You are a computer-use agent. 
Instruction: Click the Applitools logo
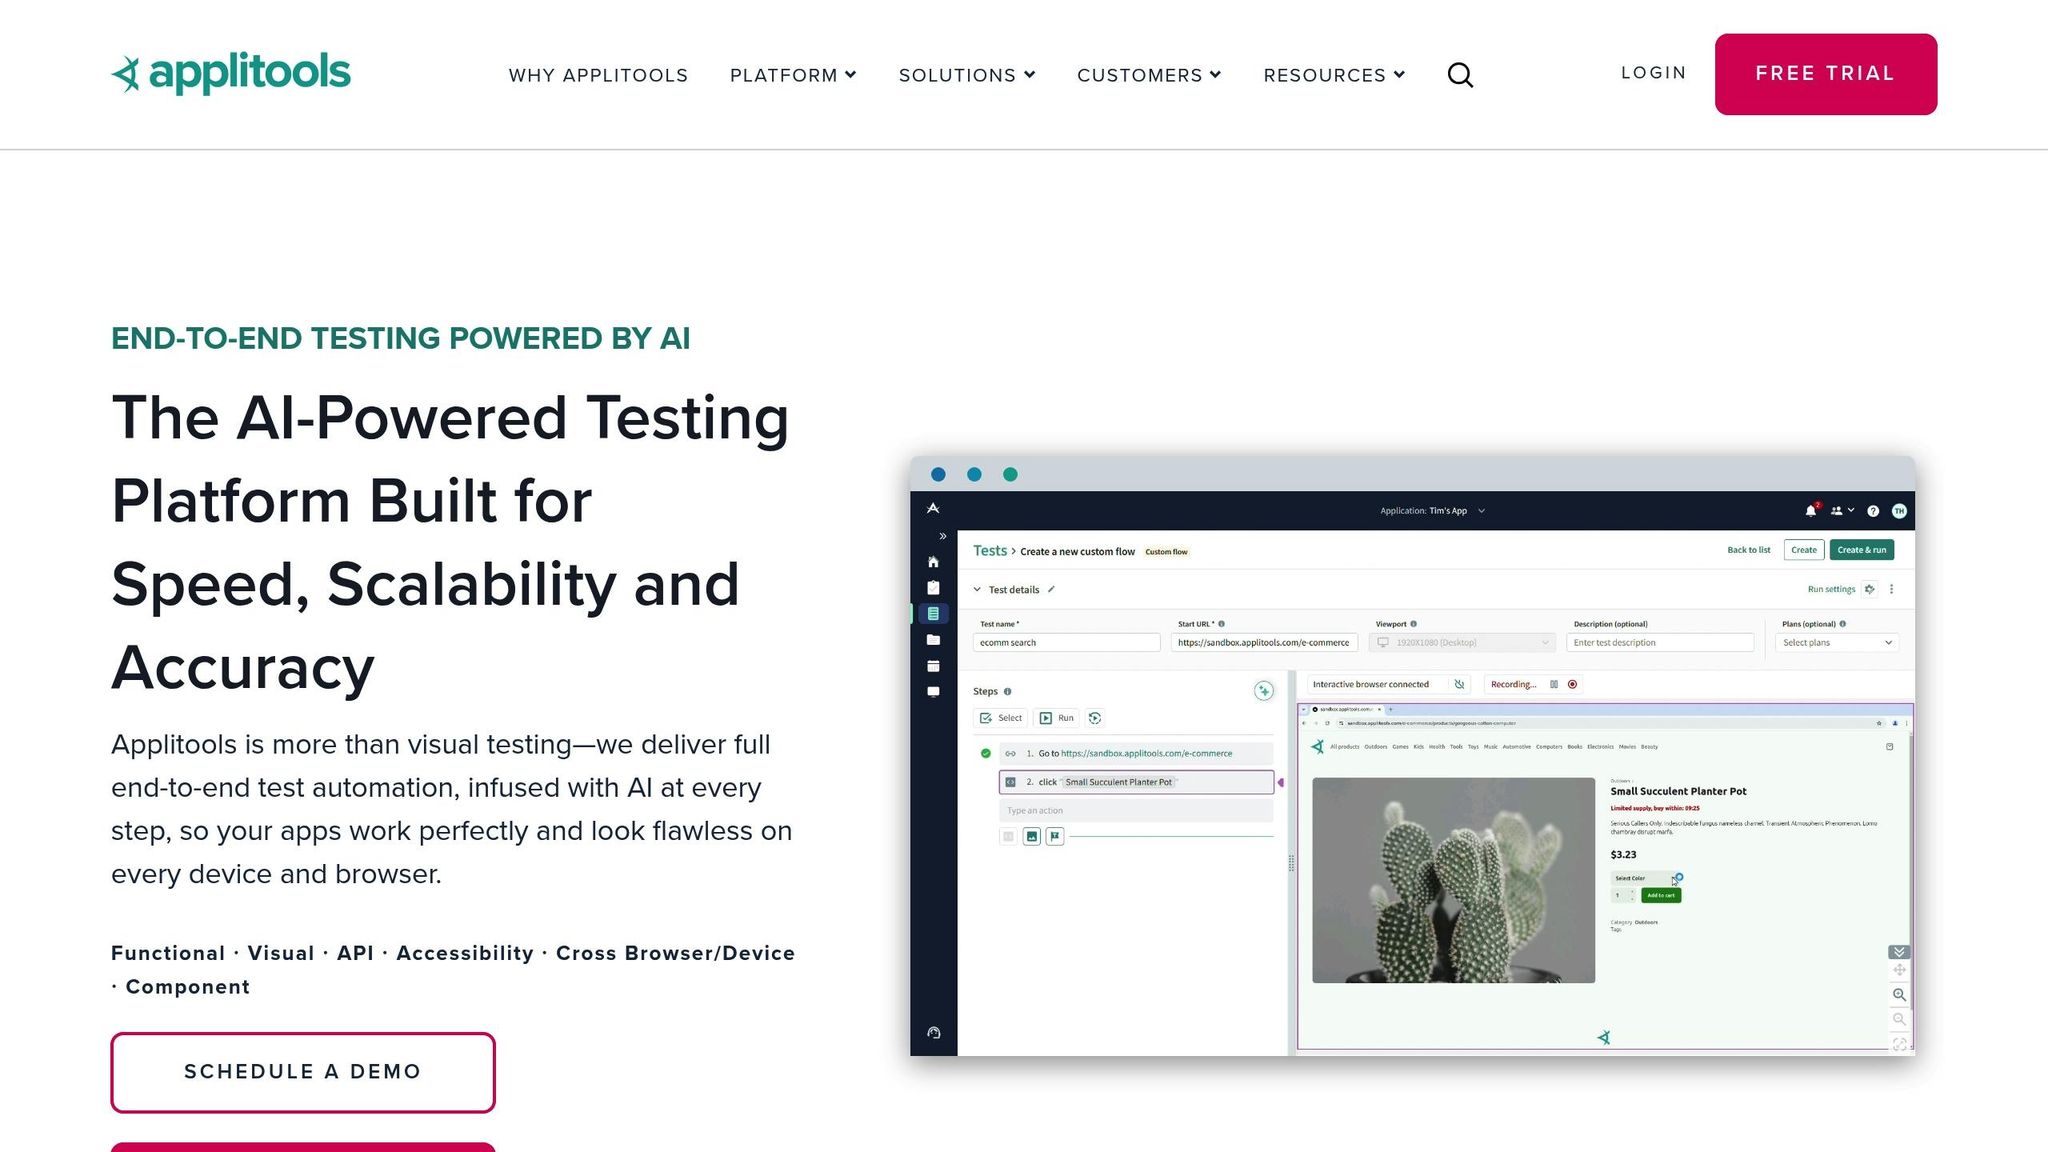pyautogui.click(x=231, y=73)
